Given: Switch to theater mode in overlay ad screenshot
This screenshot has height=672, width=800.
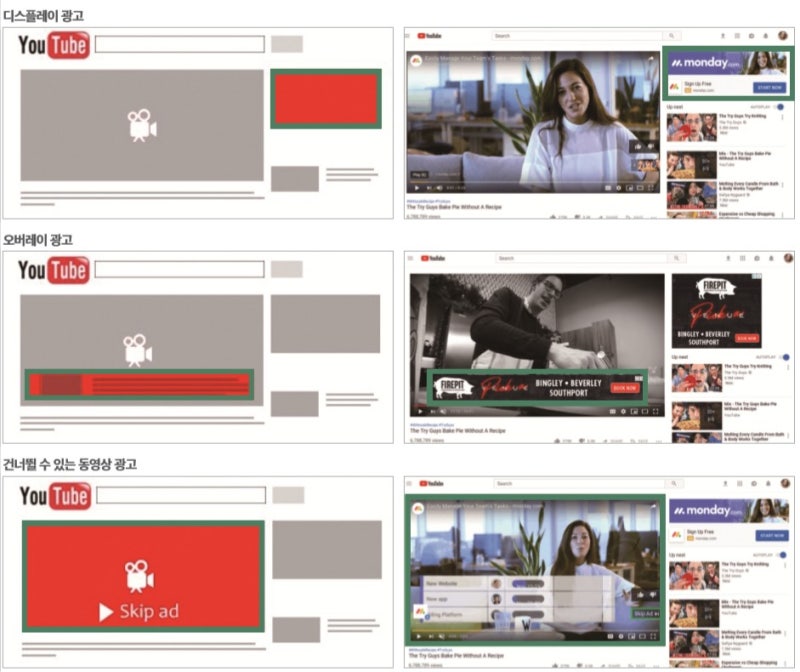Looking at the screenshot, I should click(x=645, y=411).
